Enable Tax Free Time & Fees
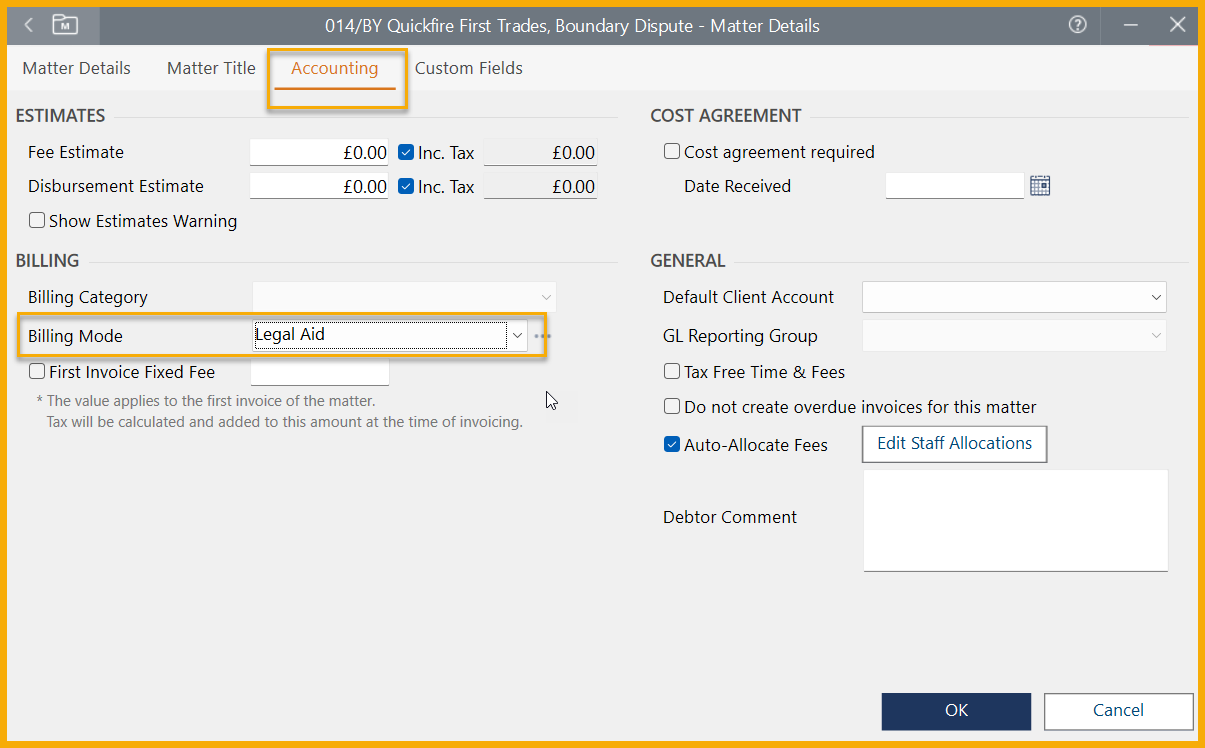1205x748 pixels. click(x=672, y=372)
